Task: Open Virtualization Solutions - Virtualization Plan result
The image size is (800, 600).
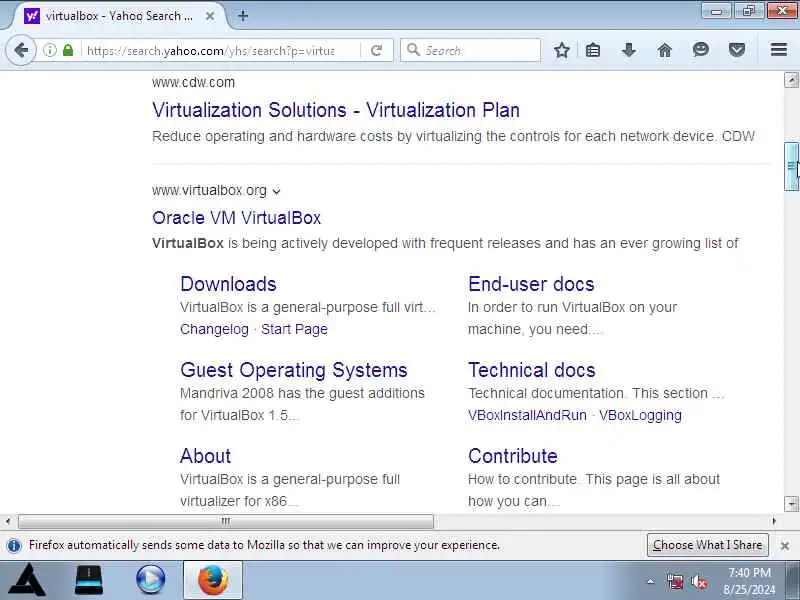Action: tap(336, 110)
